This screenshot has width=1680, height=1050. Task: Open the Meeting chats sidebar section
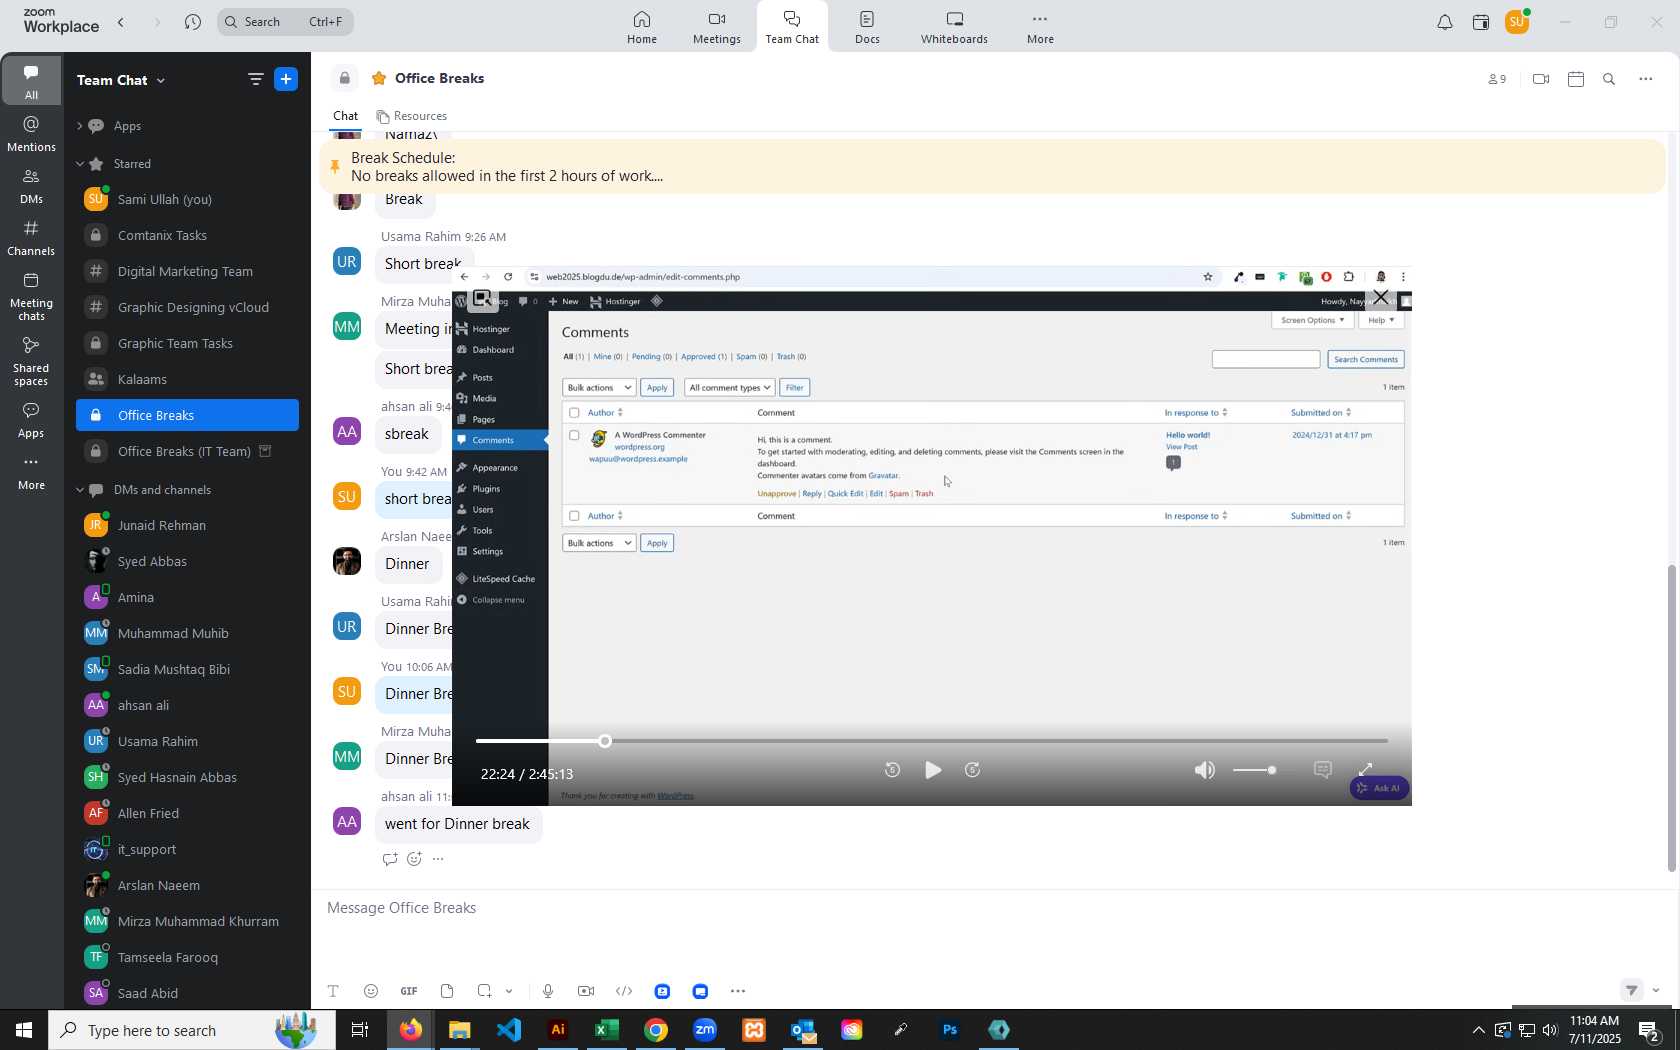31,297
